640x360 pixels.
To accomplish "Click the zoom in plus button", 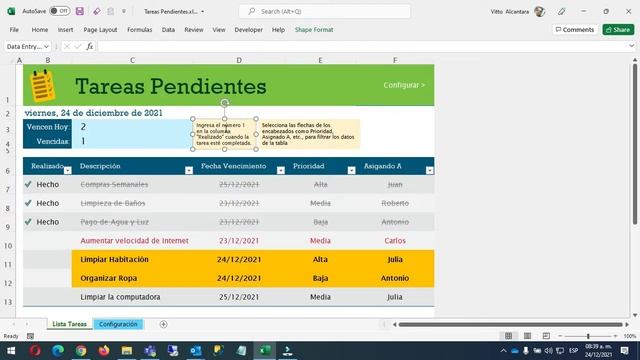I will 616,336.
